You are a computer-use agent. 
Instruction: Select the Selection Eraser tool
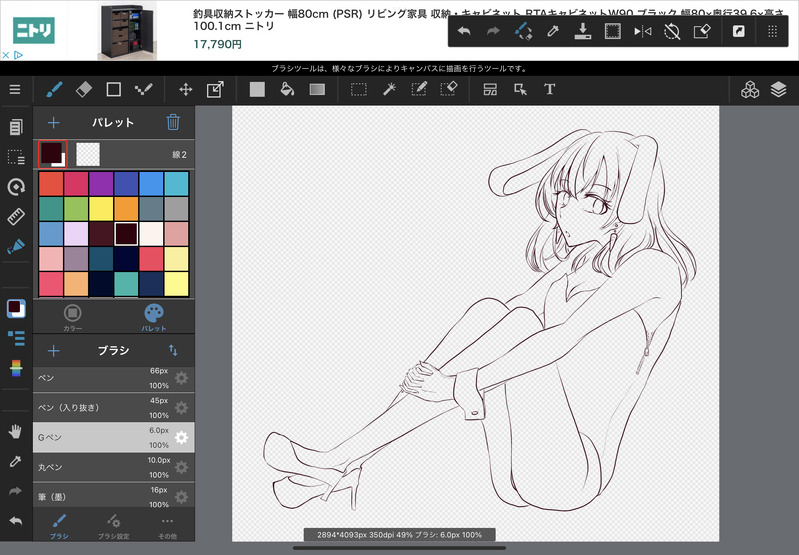point(449,90)
